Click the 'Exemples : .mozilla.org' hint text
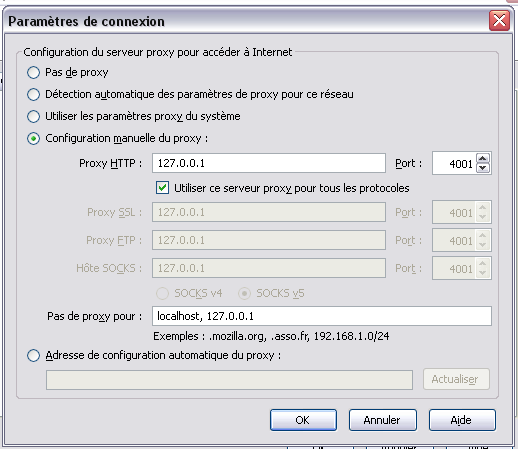 271,336
